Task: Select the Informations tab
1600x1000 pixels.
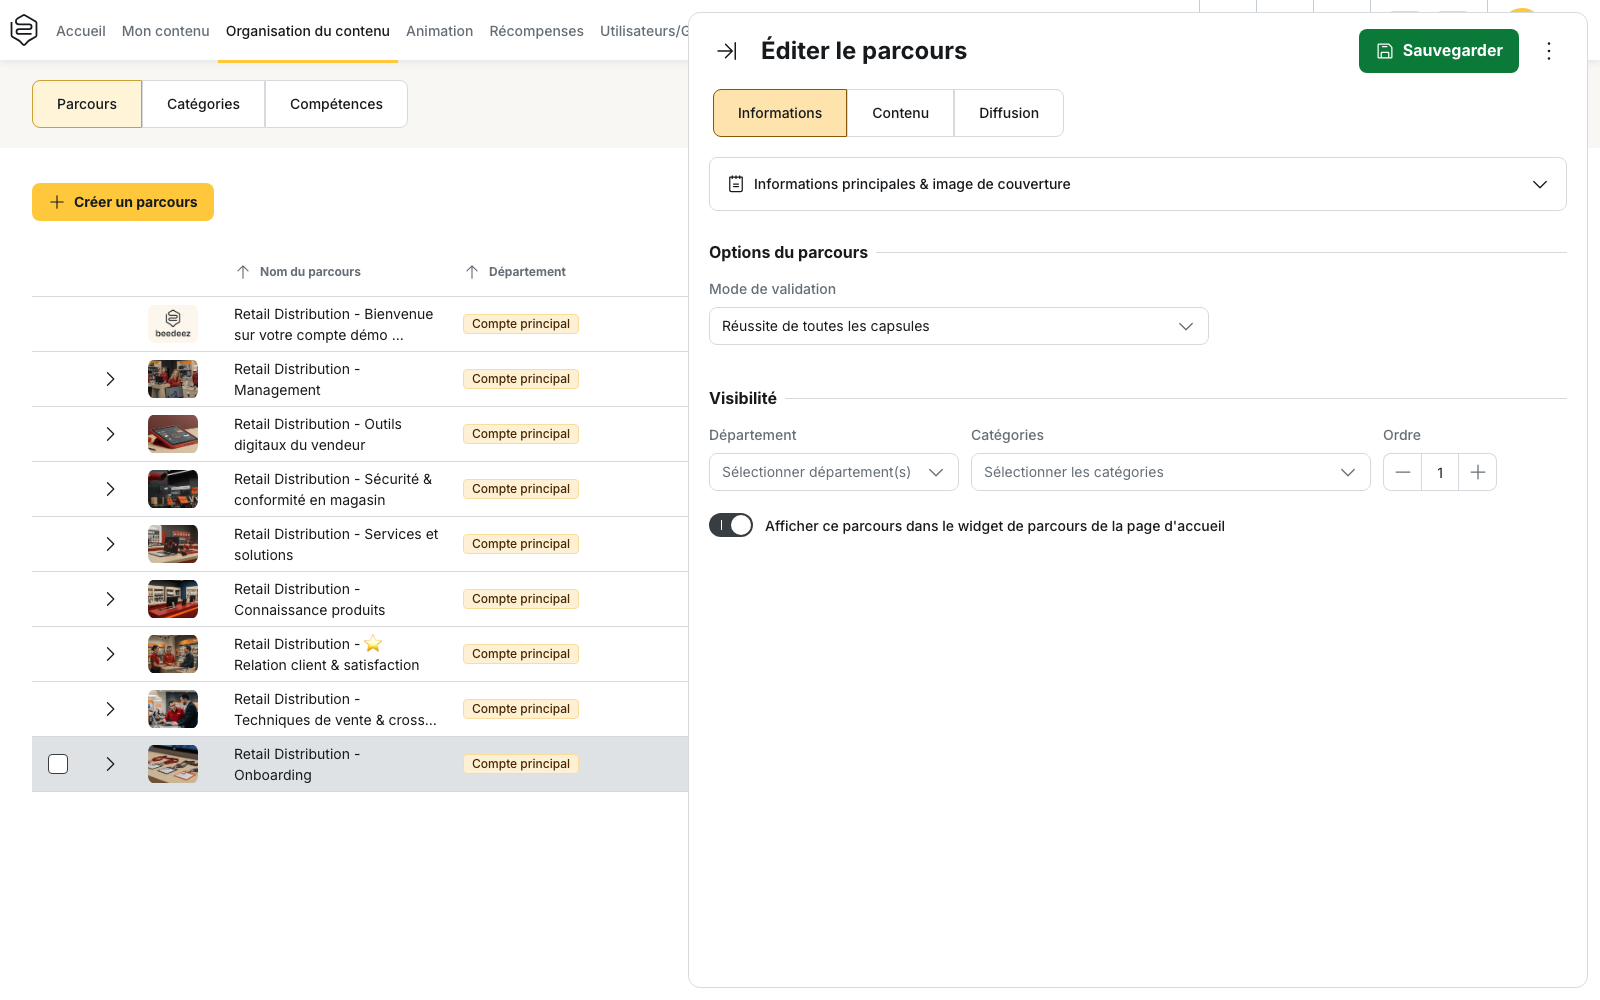Action: click(780, 113)
